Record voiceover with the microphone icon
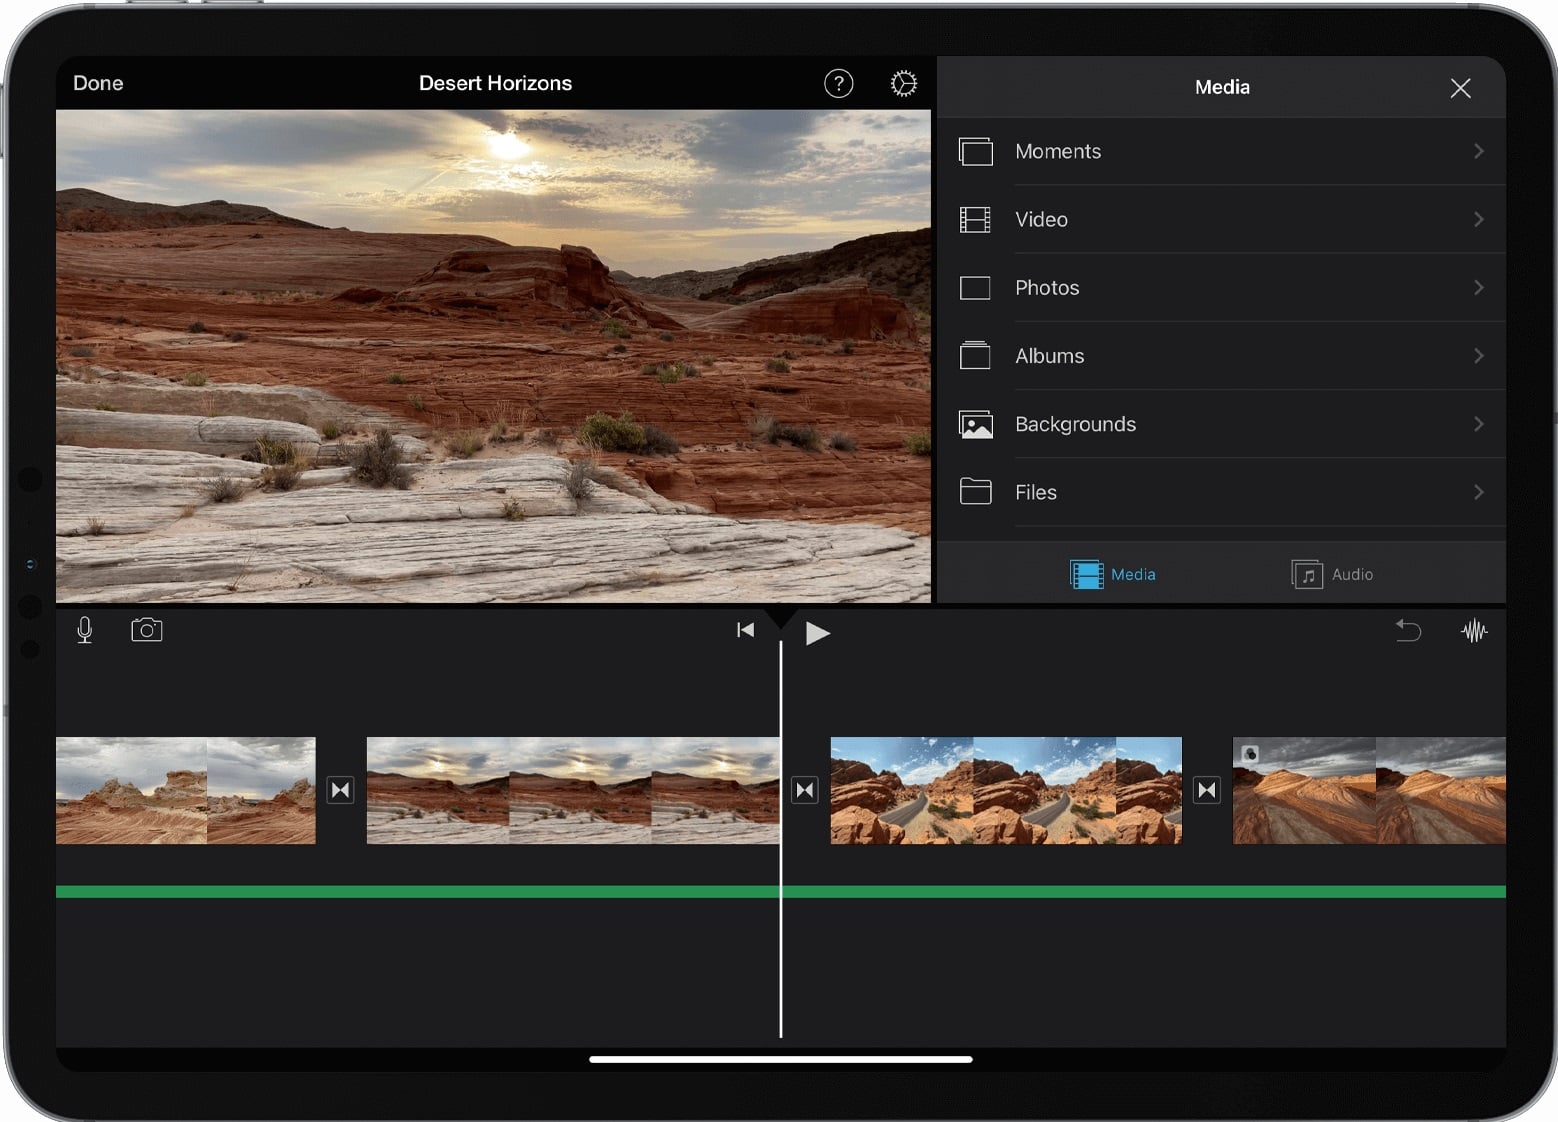Image resolution: width=1558 pixels, height=1122 pixels. [85, 630]
